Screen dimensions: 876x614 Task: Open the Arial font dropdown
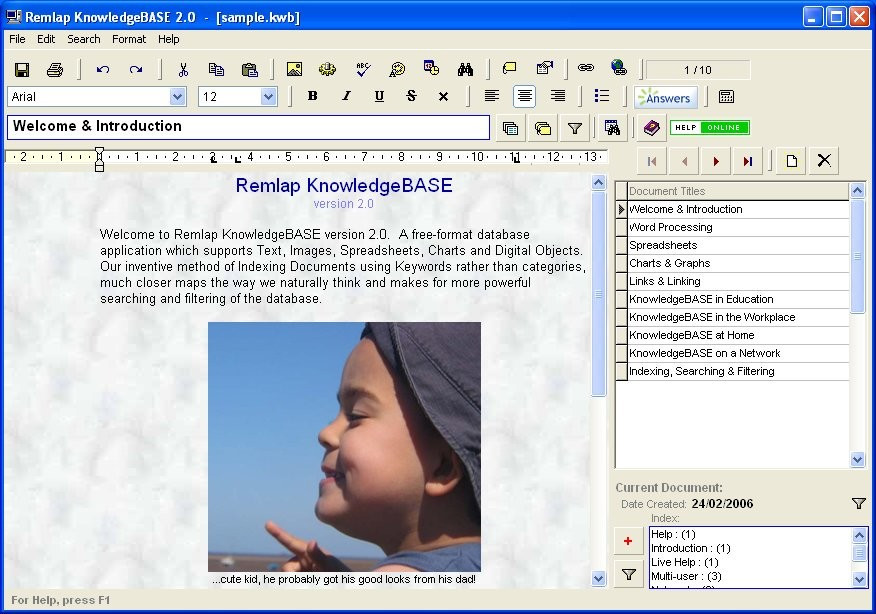(178, 97)
